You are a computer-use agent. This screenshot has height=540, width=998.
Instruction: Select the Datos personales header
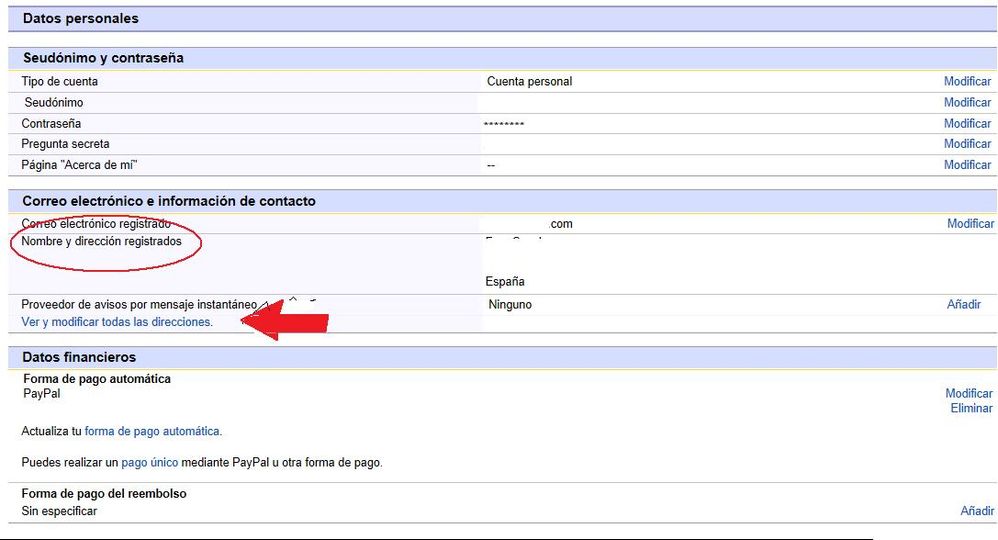click(x=81, y=19)
